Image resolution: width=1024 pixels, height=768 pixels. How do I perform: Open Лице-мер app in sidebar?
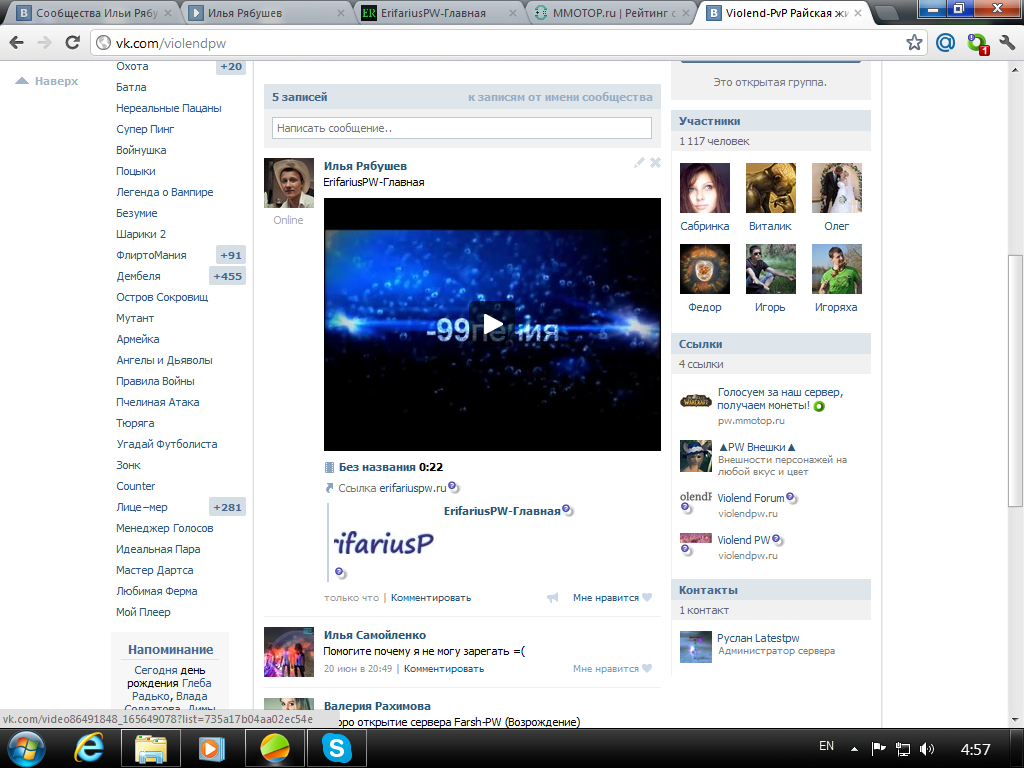pos(142,507)
